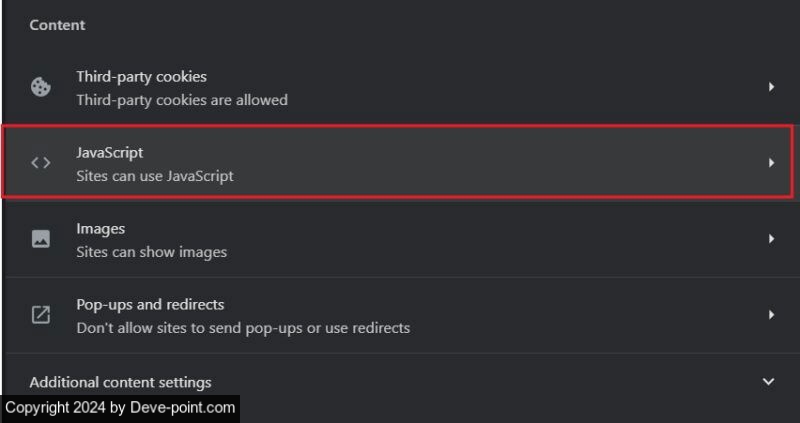The height and width of the screenshot is (423, 800).
Task: Open Images settings using its right arrow
Action: tap(771, 239)
